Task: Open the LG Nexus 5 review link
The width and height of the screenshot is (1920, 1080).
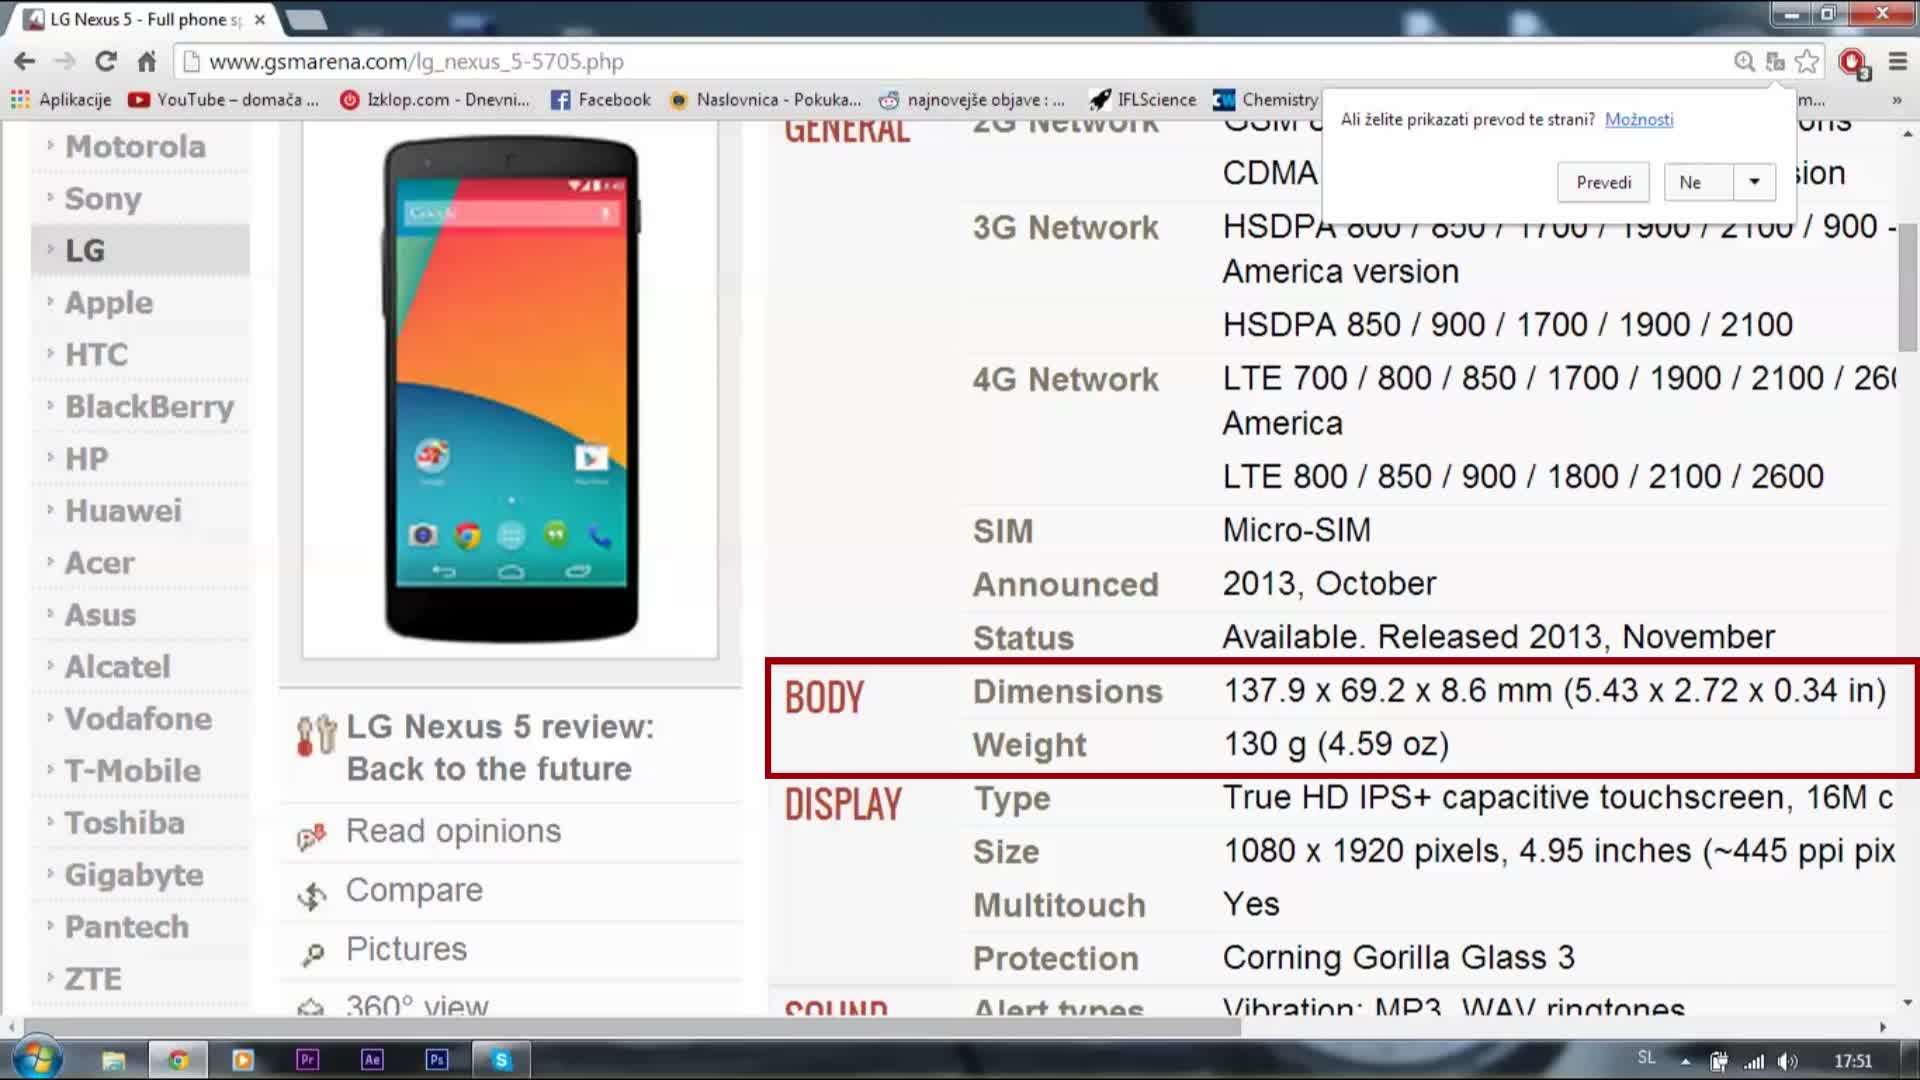Action: point(499,748)
